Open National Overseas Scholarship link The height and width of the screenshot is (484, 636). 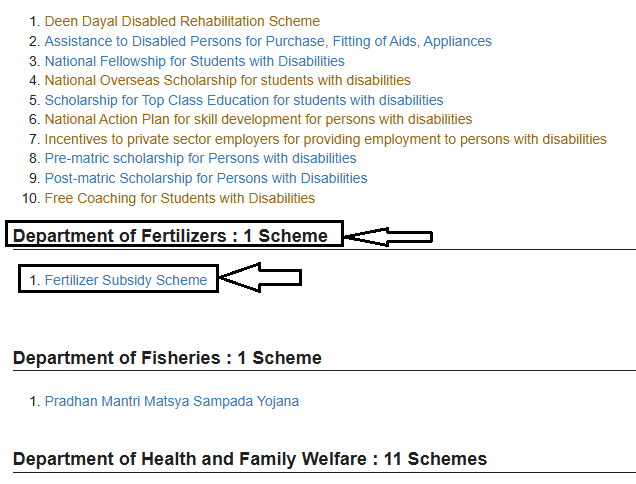(228, 80)
